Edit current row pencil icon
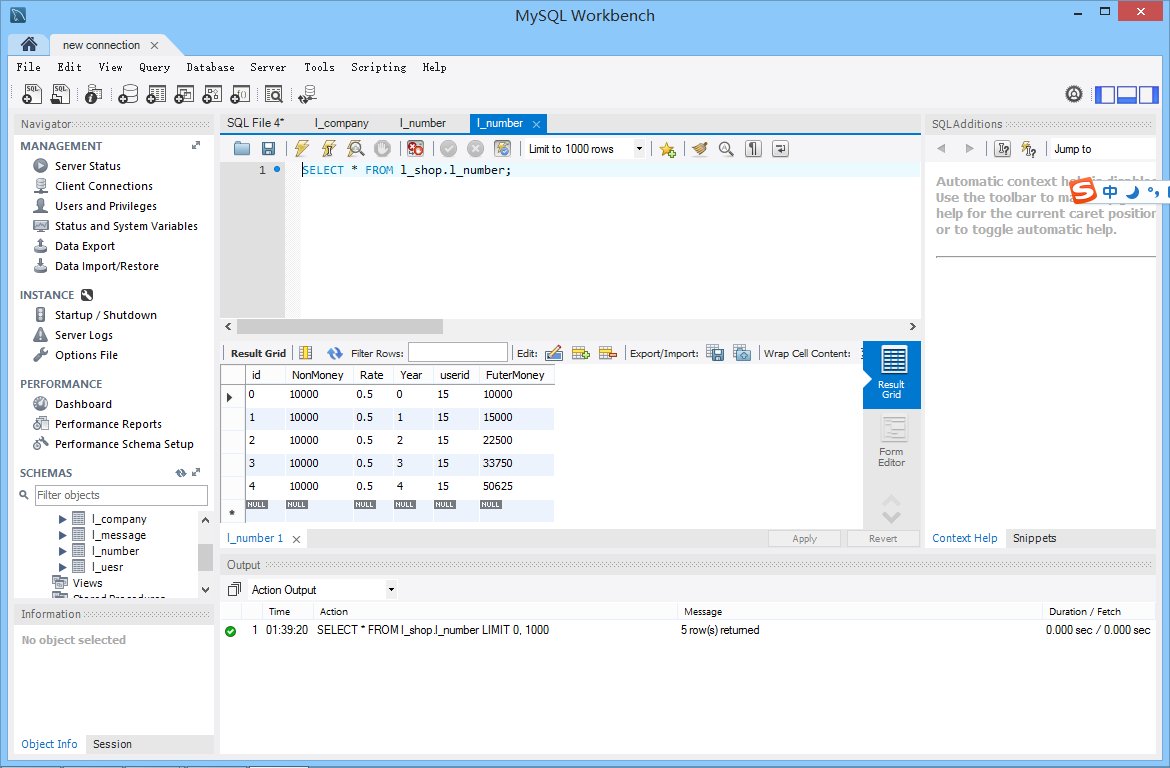Screen dimensions: 1170x768 [x=554, y=353]
